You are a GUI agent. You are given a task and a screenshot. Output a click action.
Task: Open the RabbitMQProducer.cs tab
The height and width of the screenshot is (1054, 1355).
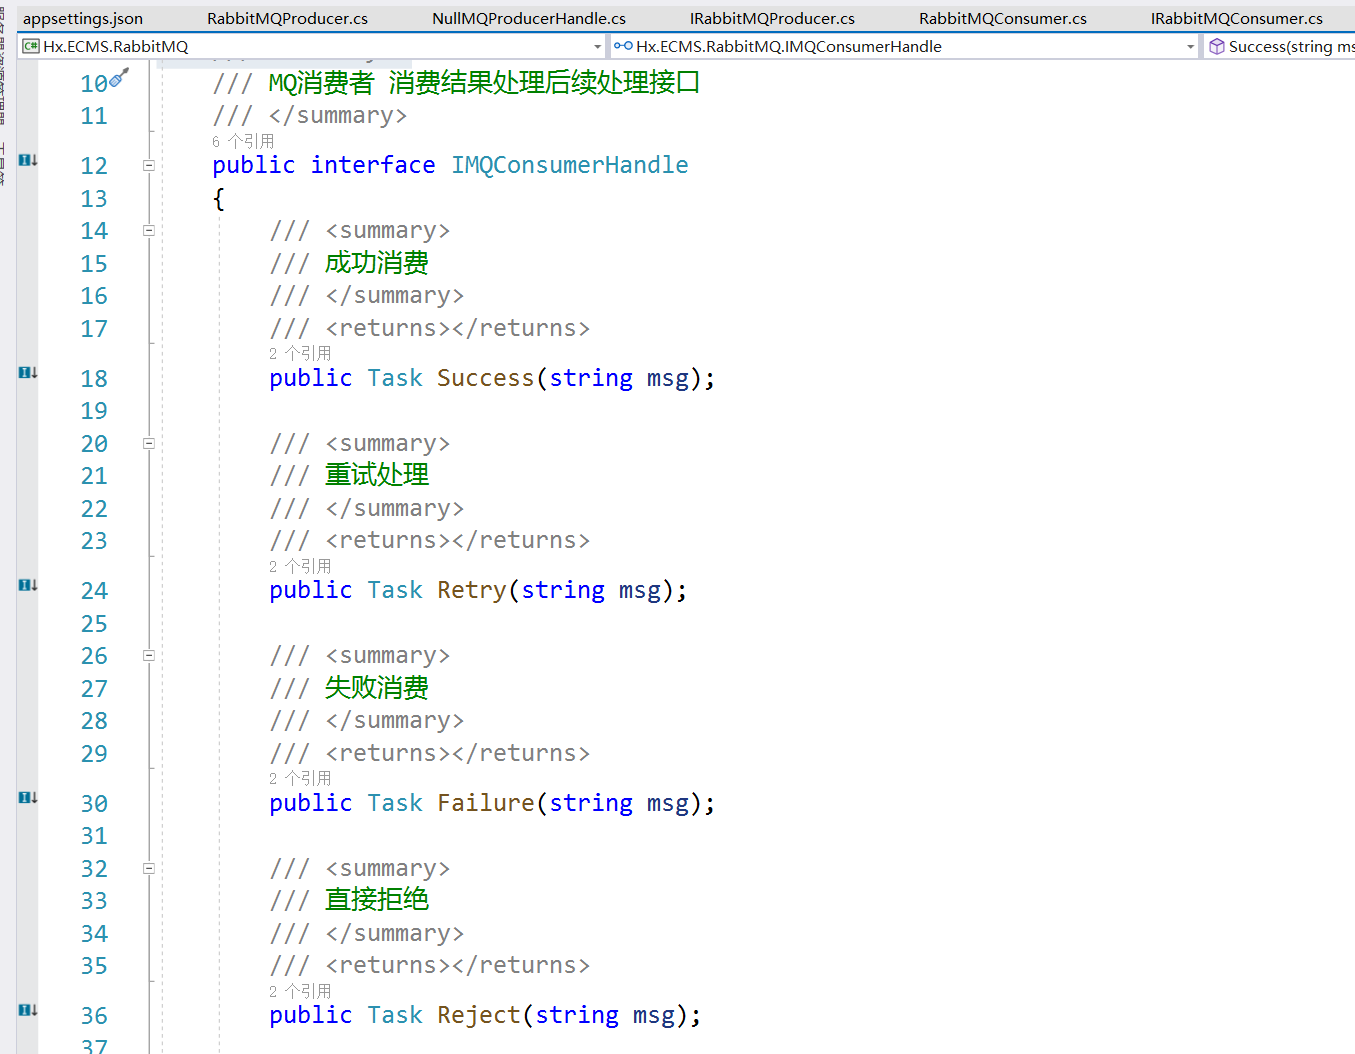click(287, 19)
